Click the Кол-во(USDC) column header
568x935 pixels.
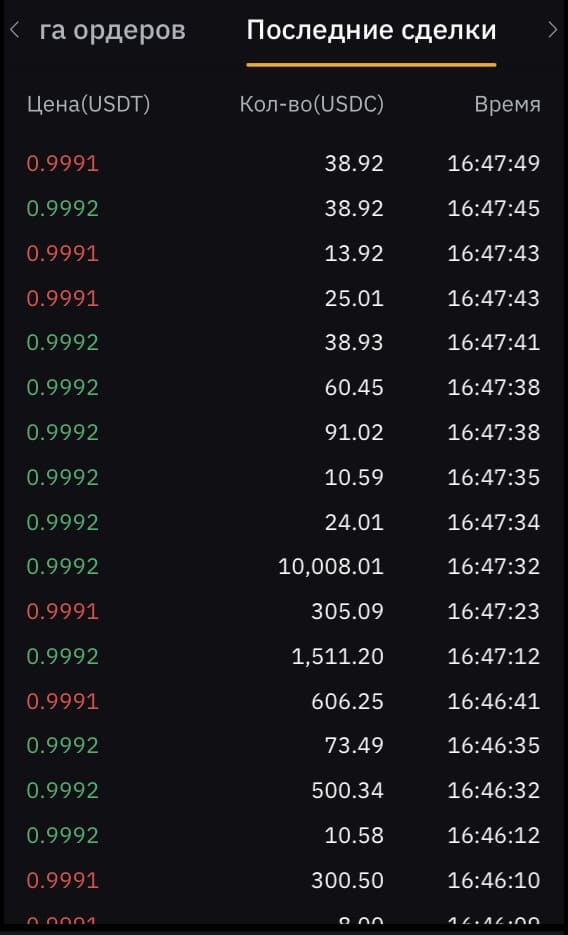coord(312,104)
